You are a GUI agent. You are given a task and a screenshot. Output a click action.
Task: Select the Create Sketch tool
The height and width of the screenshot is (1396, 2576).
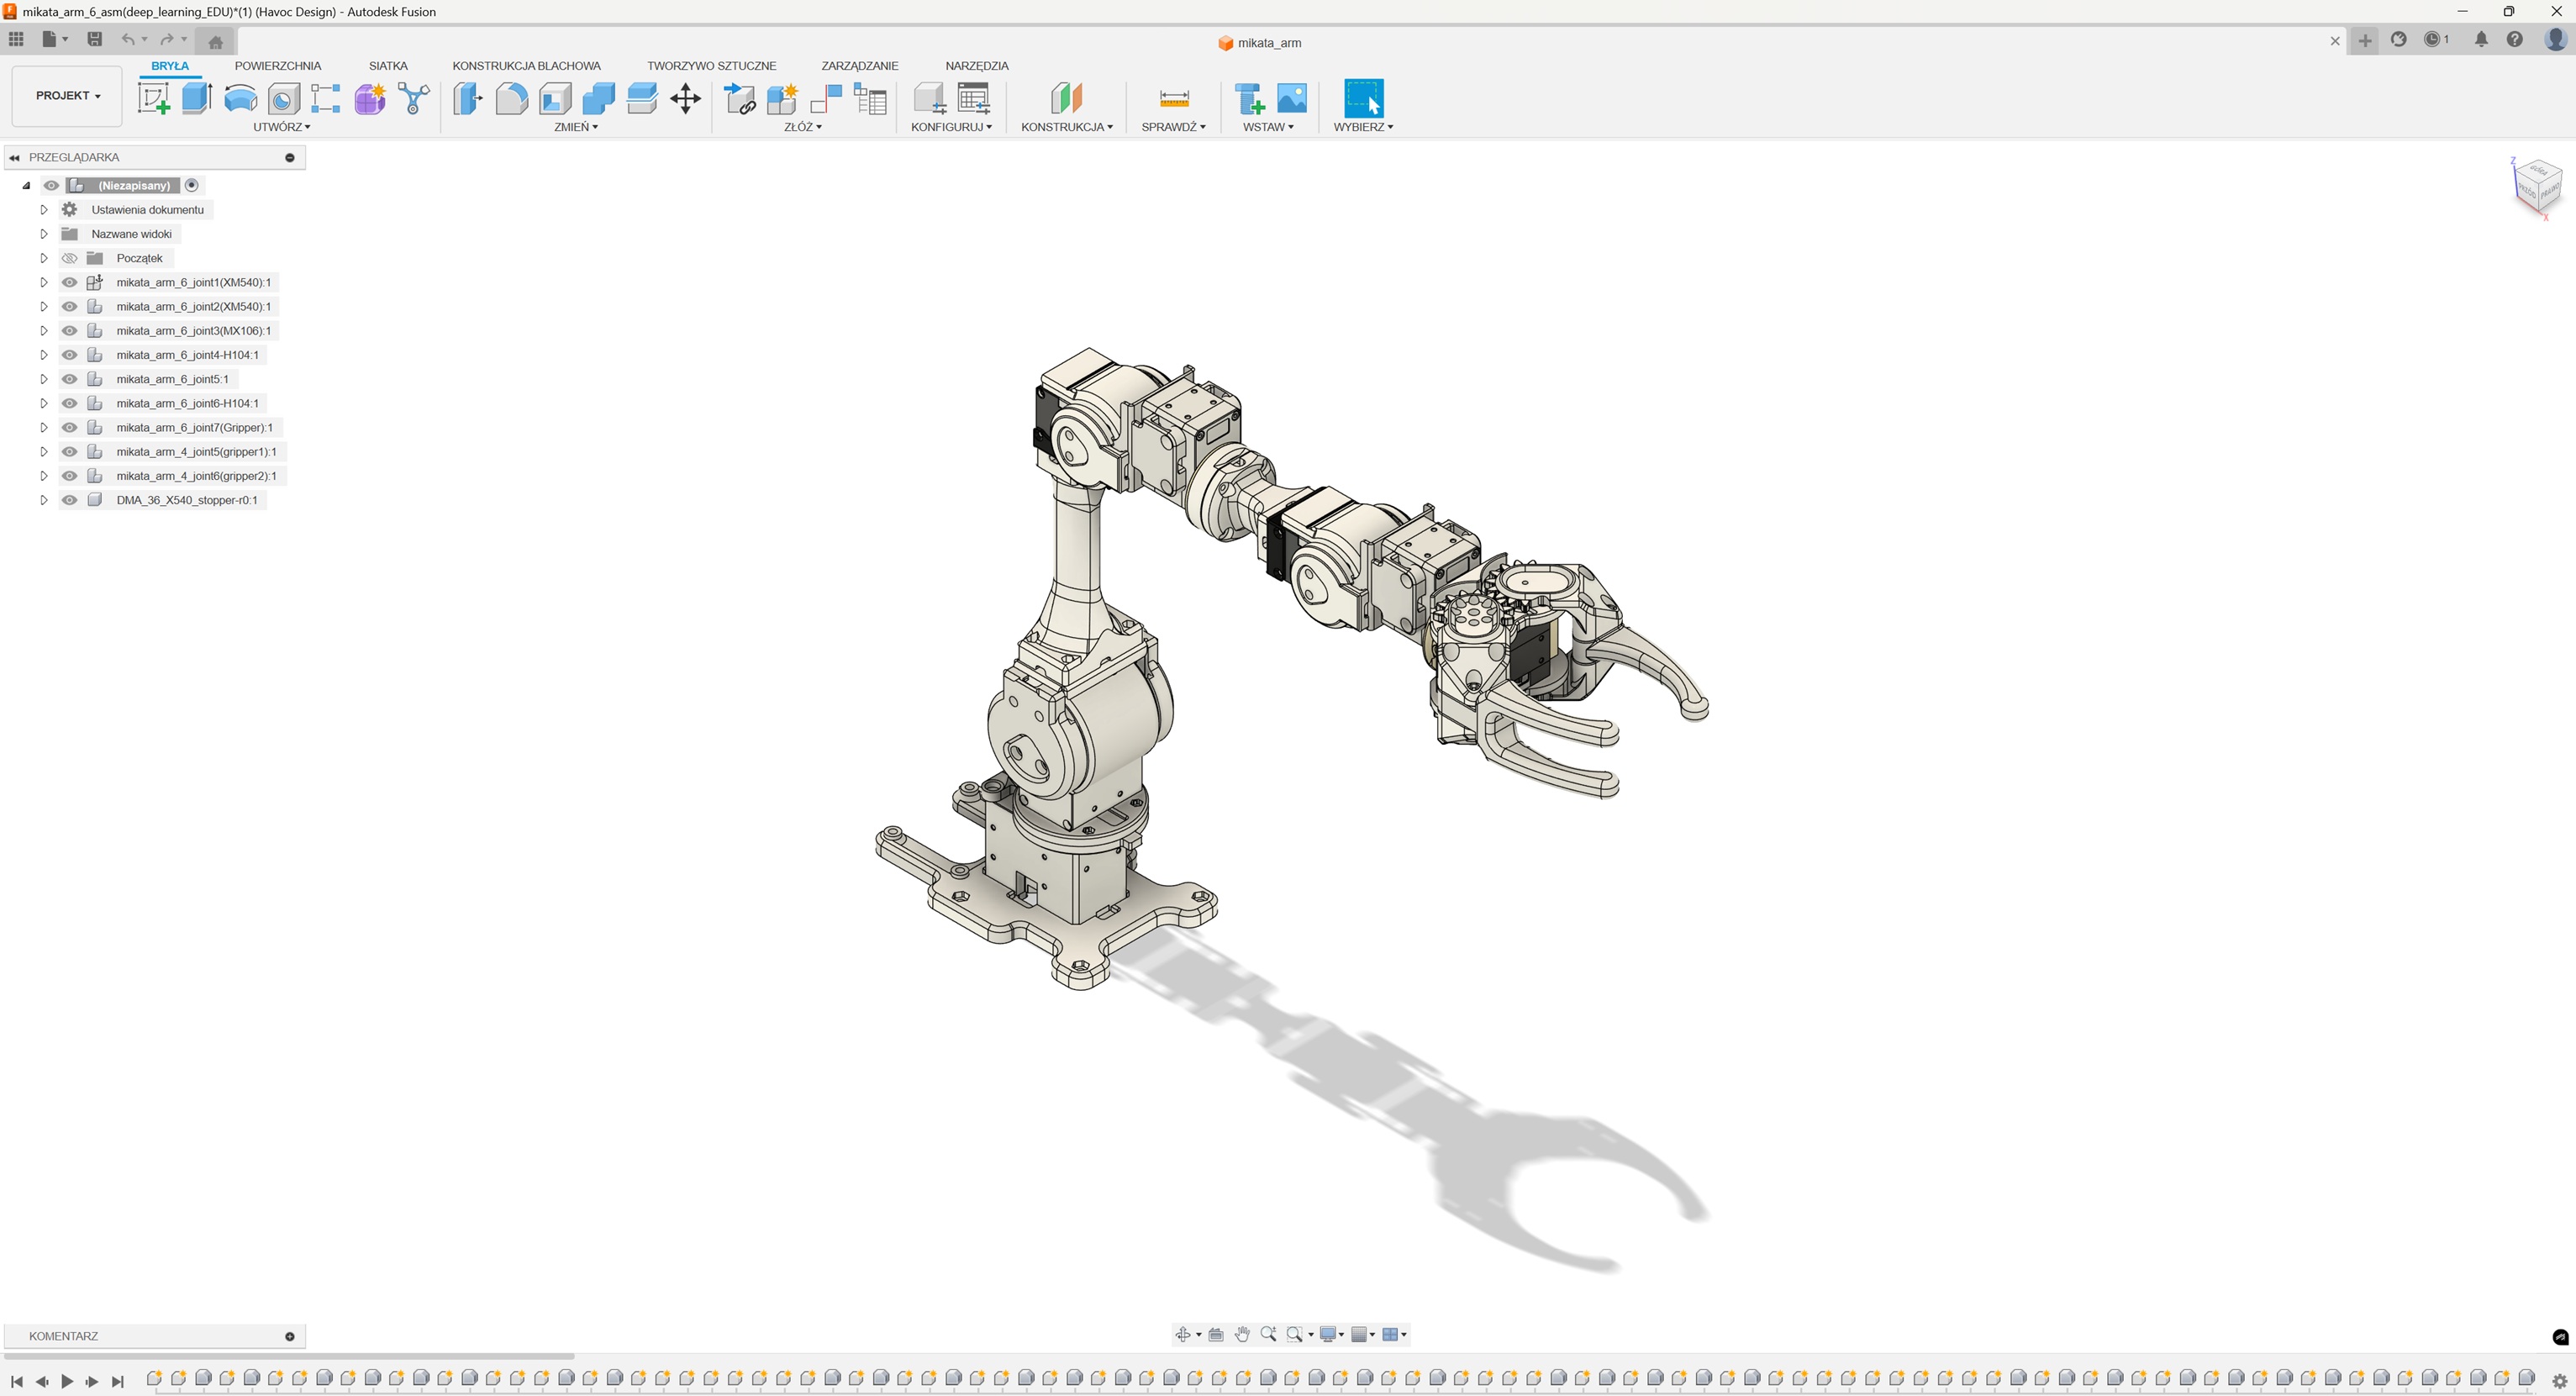click(x=153, y=98)
